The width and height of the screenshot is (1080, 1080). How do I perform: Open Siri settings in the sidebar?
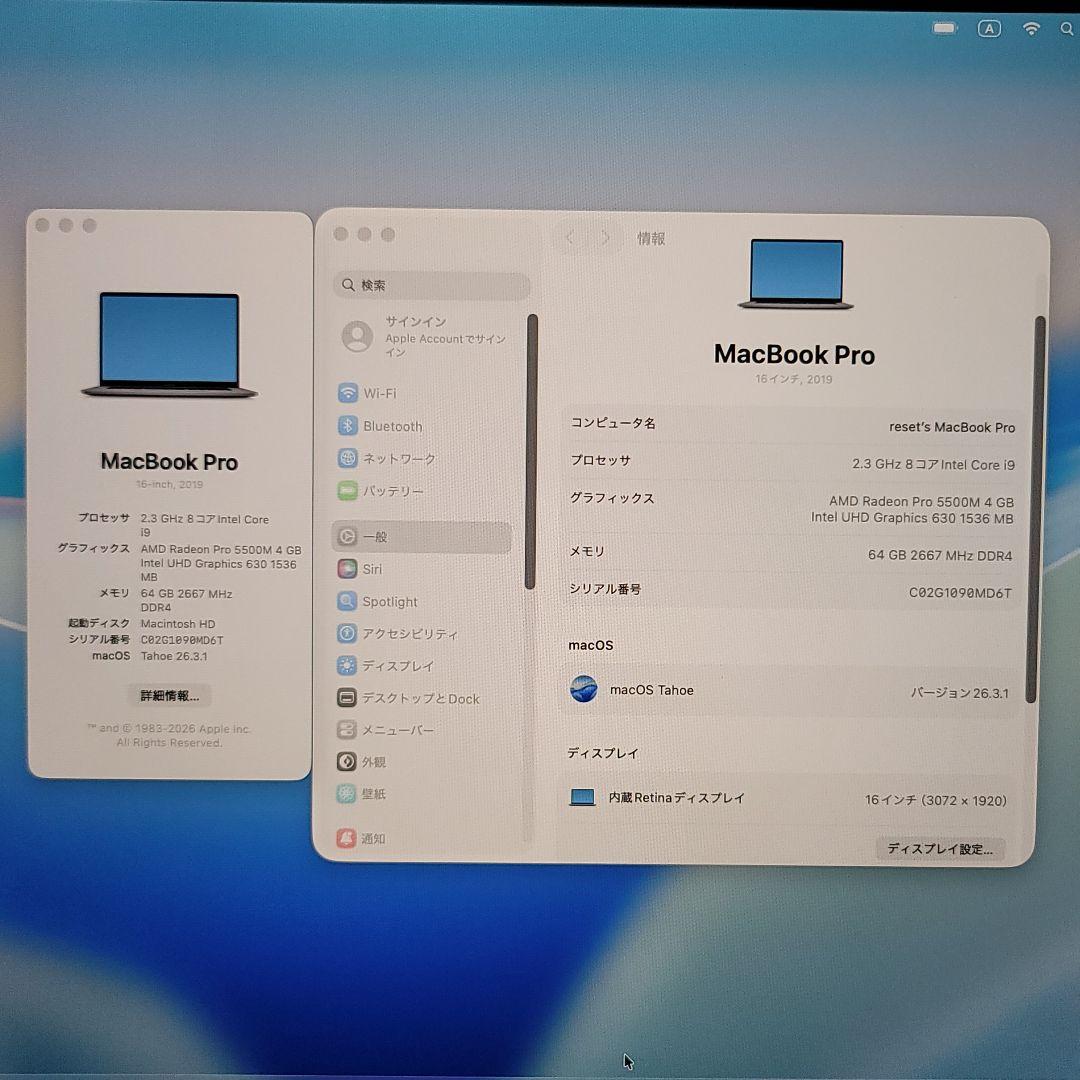click(360, 569)
